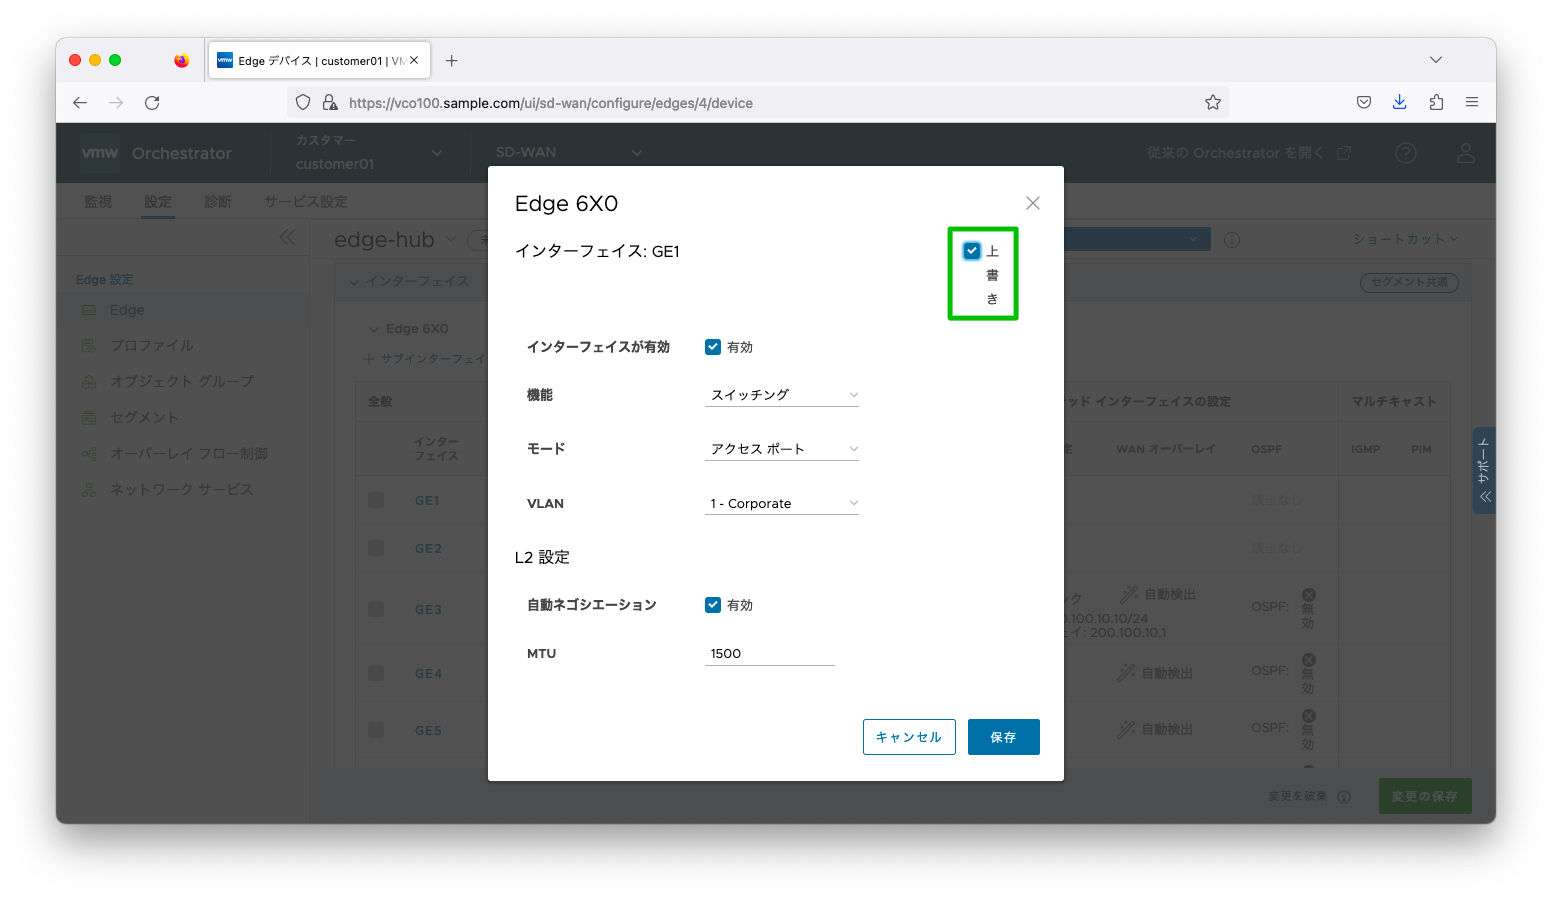Click the tracking protection shield icon
The width and height of the screenshot is (1552, 898).
tap(303, 102)
